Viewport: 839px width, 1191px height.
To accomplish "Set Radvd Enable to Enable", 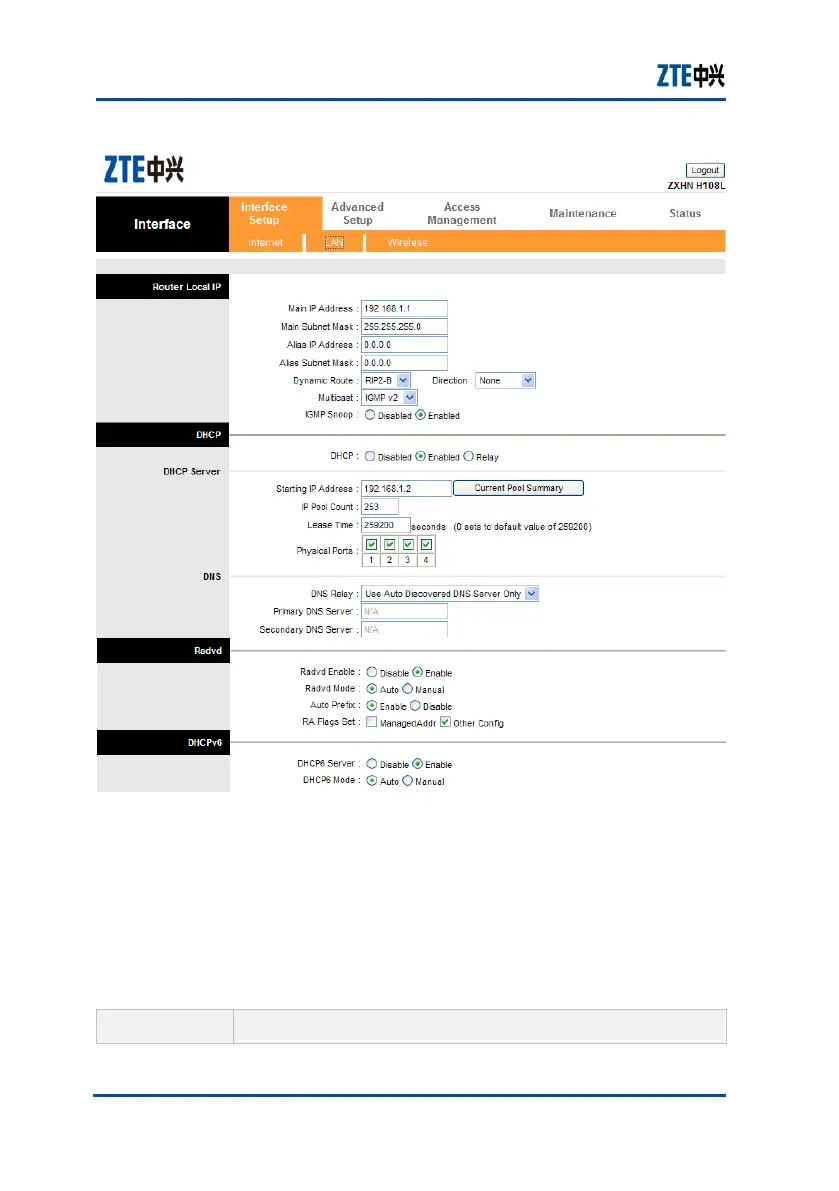I will point(417,672).
